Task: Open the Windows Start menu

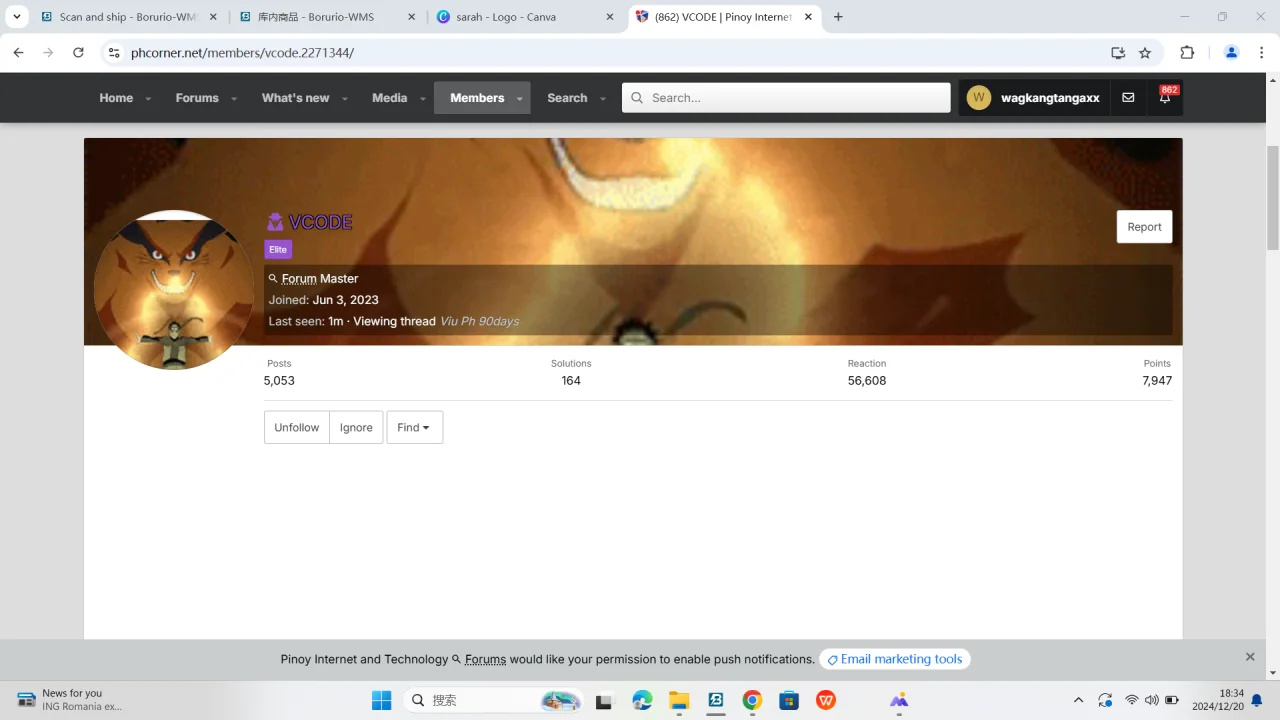Action: [381, 700]
